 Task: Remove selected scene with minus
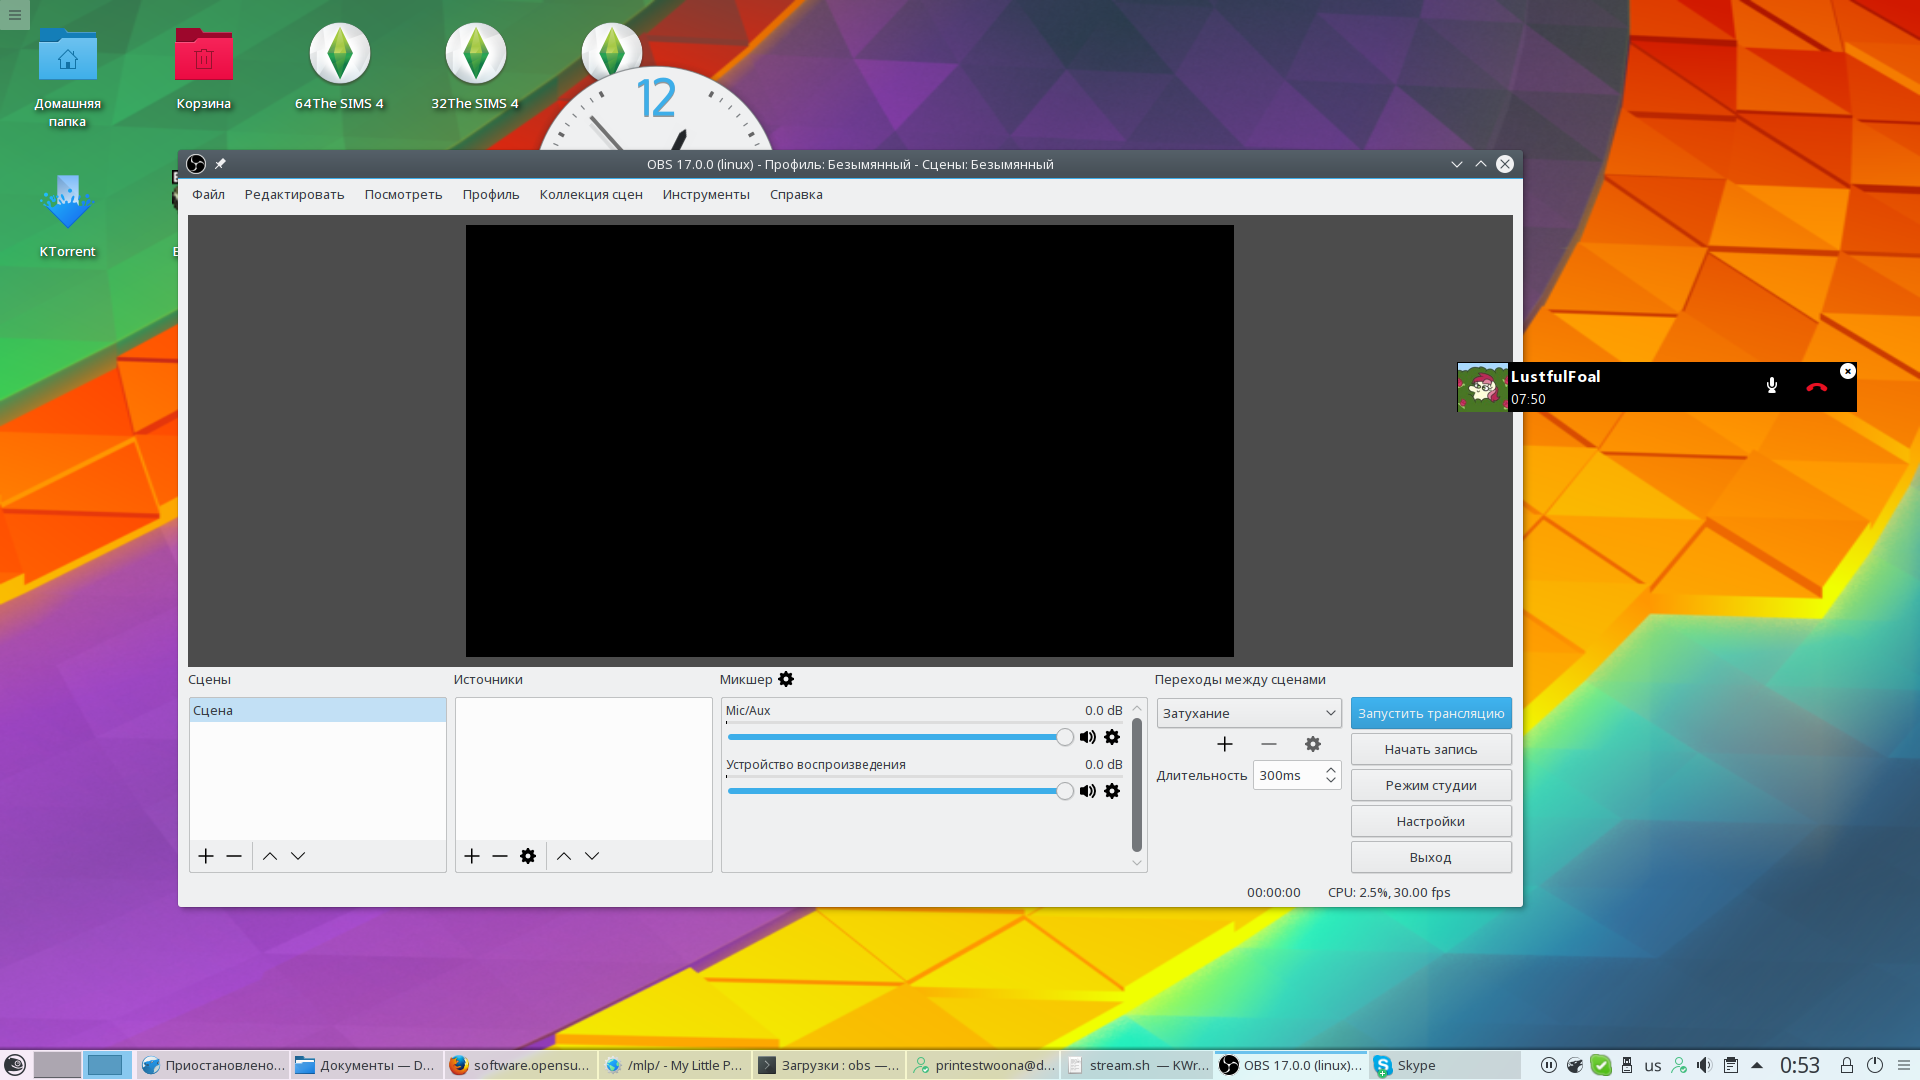234,856
